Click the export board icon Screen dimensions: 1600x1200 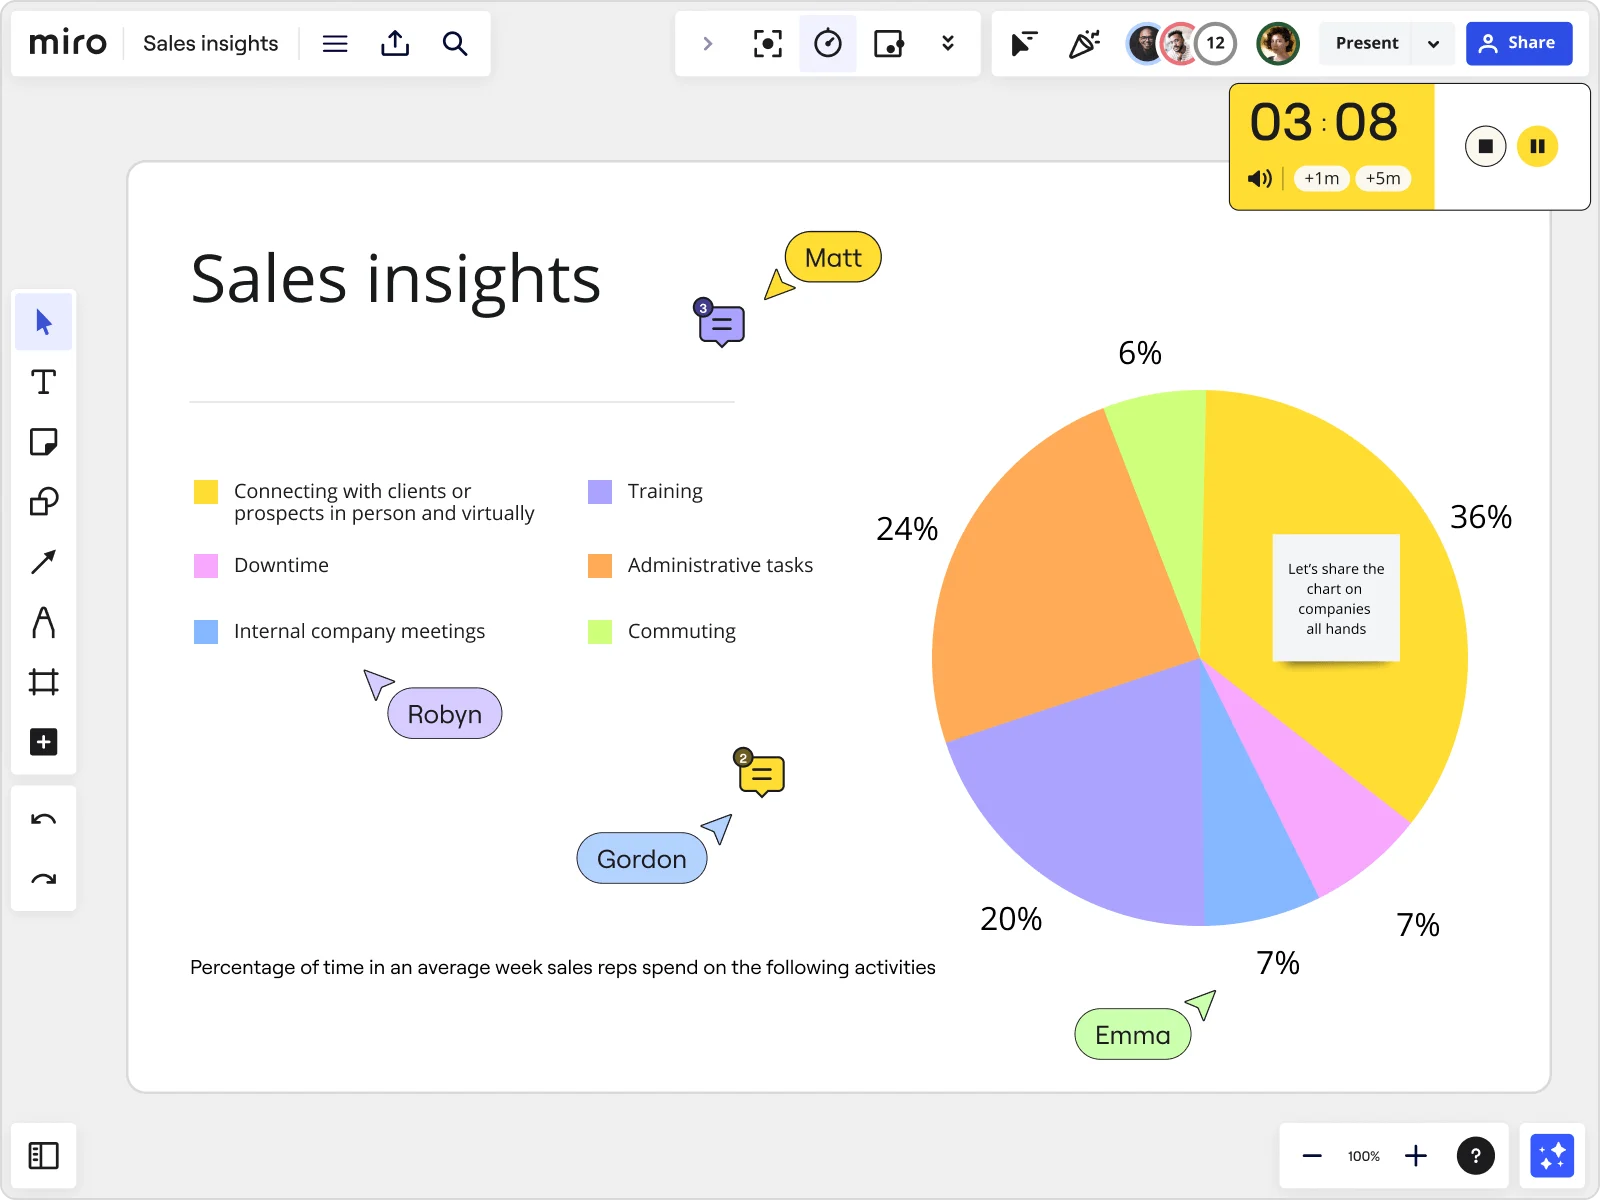coord(395,43)
